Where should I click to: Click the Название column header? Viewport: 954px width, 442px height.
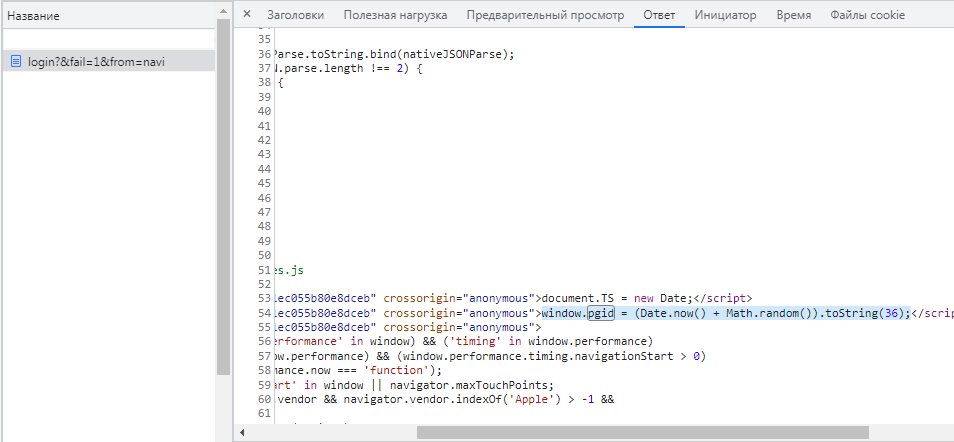click(x=35, y=17)
